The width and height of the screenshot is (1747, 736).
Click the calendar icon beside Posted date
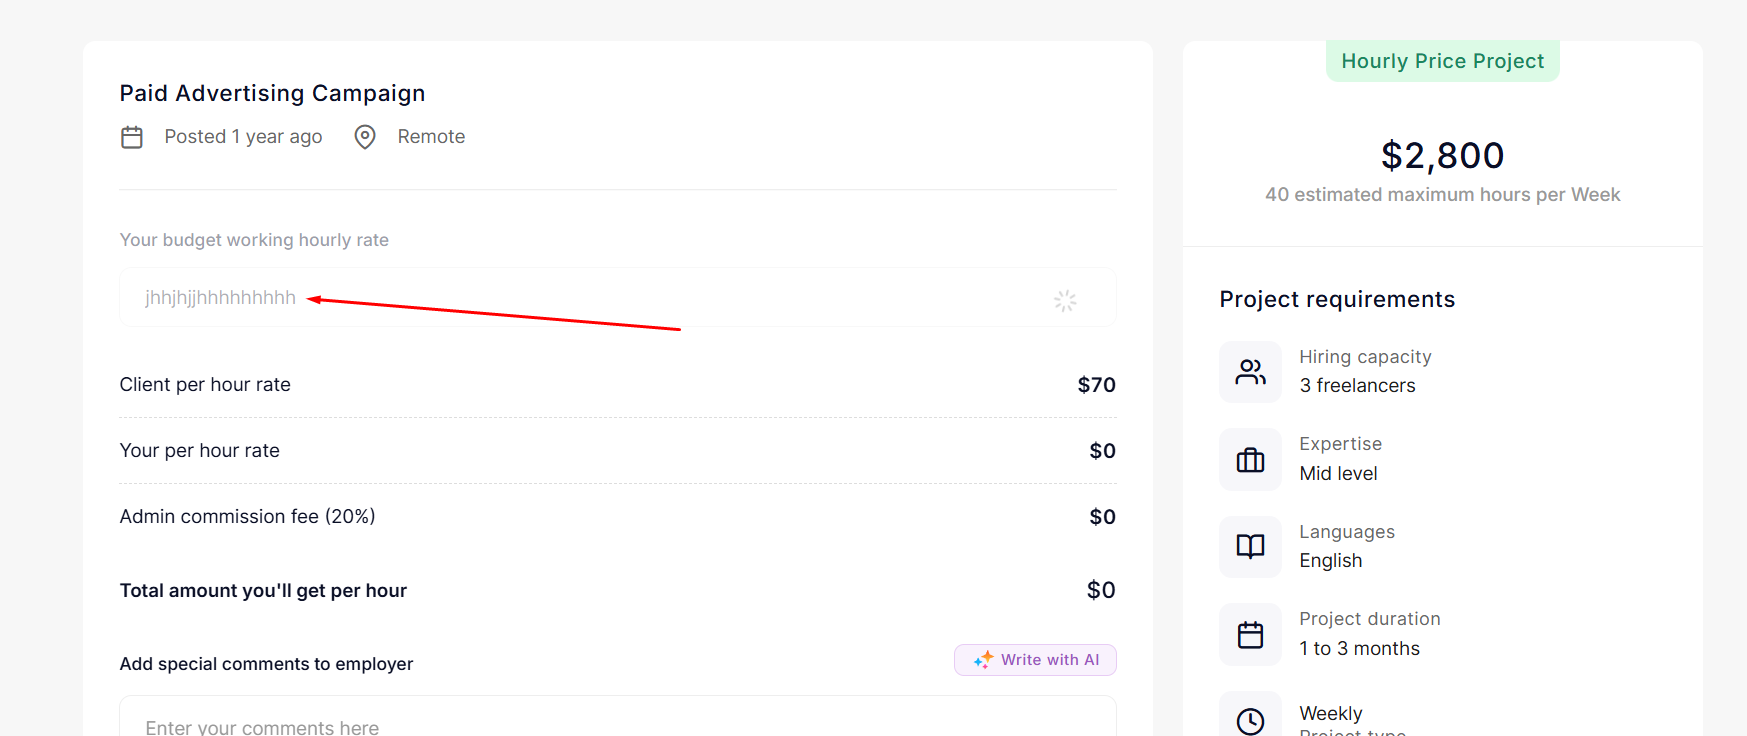[132, 137]
